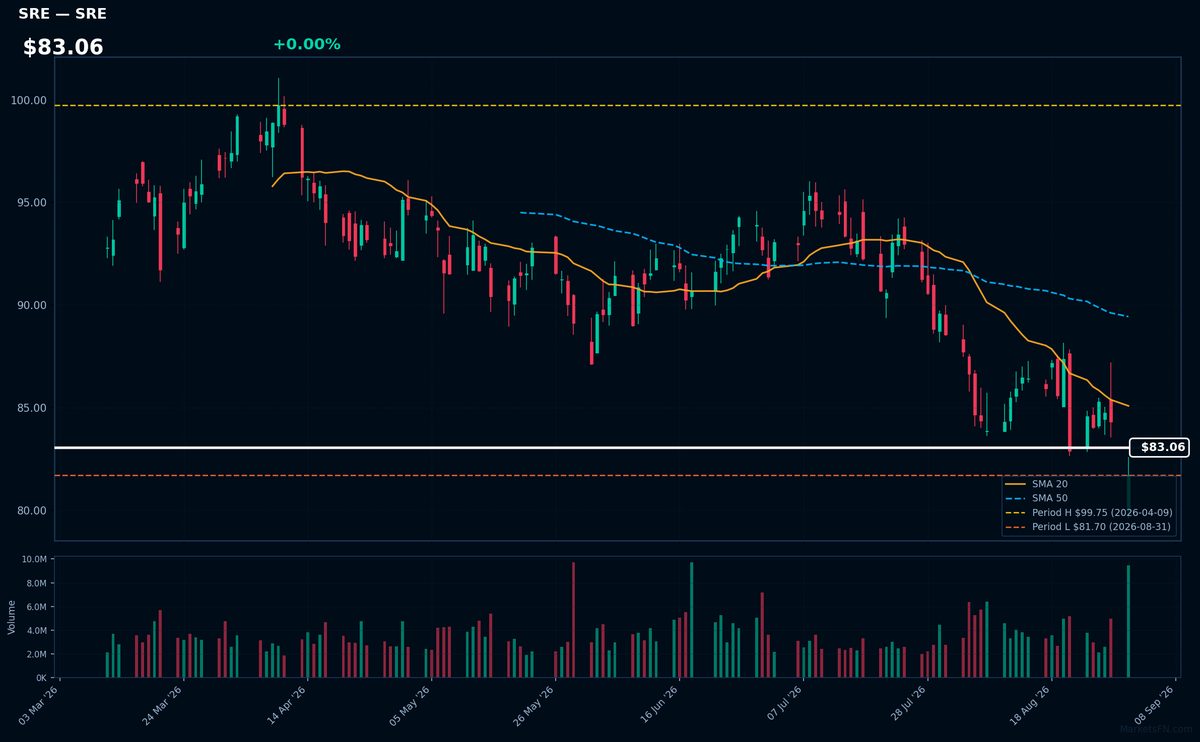Click the SRE — SRE chart title

[x=62, y=14]
